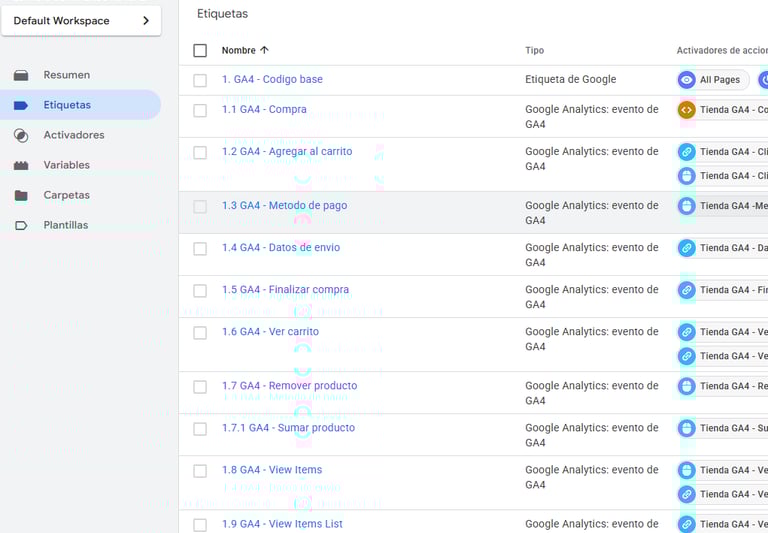768x533 pixels.
Task: Click the trigger icon on Datos de envio row
Action: pos(687,248)
